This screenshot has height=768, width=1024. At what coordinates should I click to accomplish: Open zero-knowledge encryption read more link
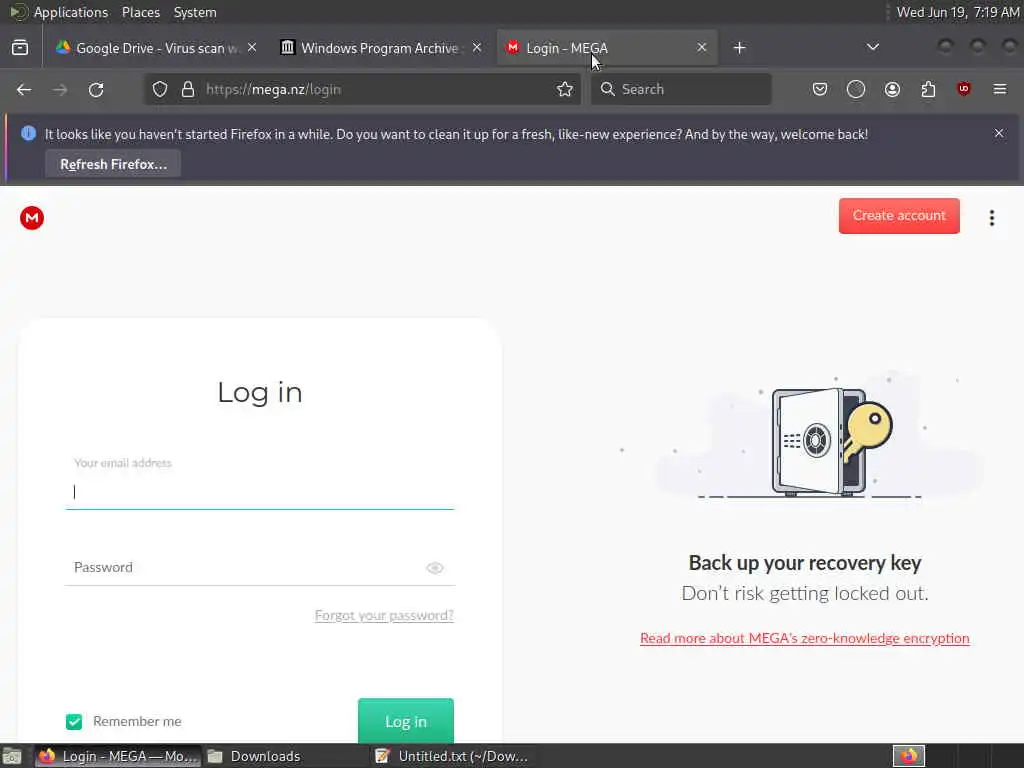[805, 638]
